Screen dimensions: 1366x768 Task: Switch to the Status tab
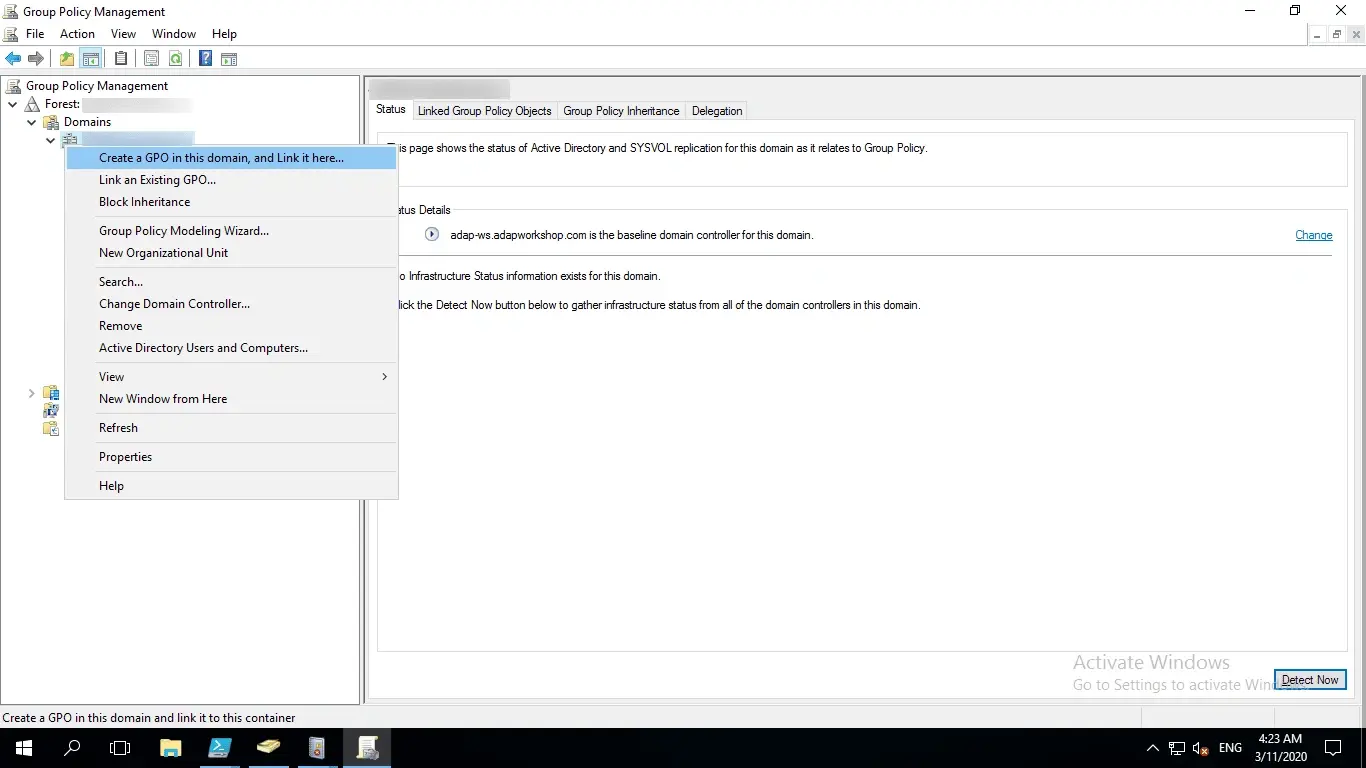[x=391, y=110]
